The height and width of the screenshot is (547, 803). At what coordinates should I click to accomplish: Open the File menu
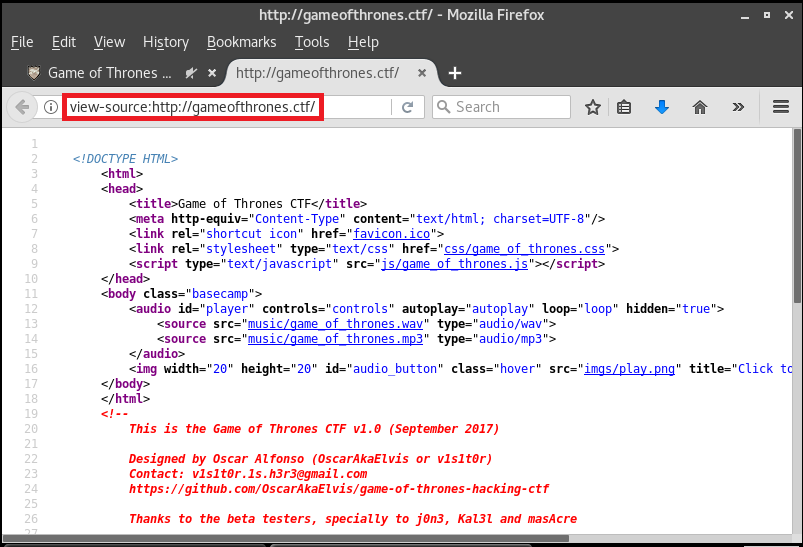pos(22,42)
